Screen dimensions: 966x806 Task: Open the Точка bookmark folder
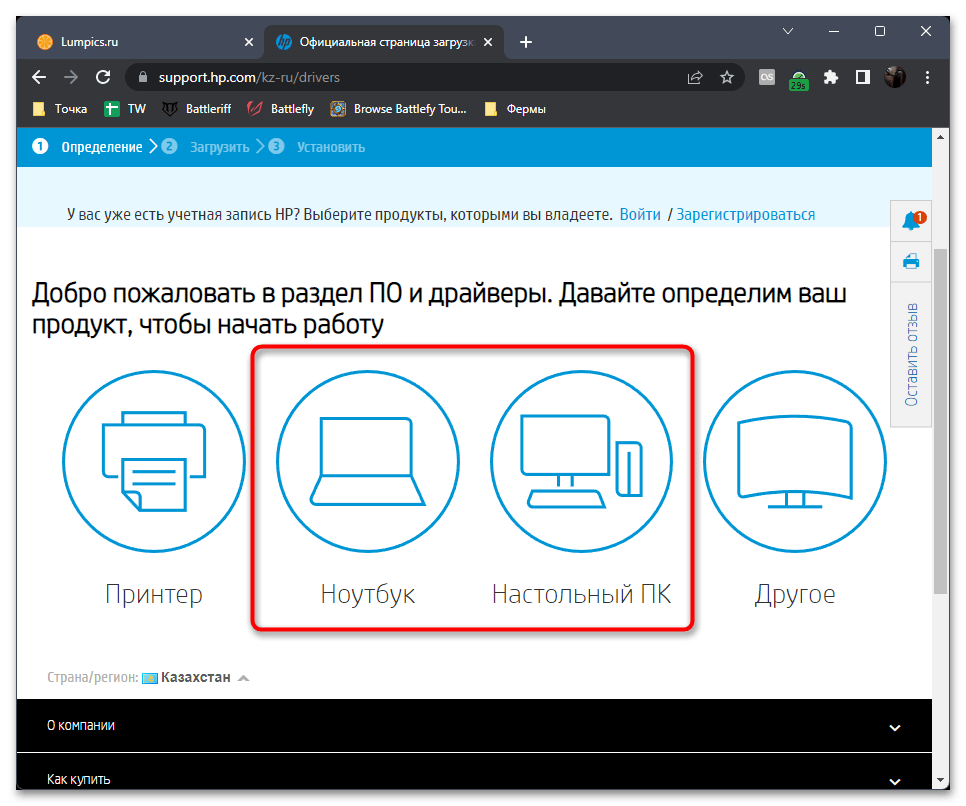click(60, 109)
